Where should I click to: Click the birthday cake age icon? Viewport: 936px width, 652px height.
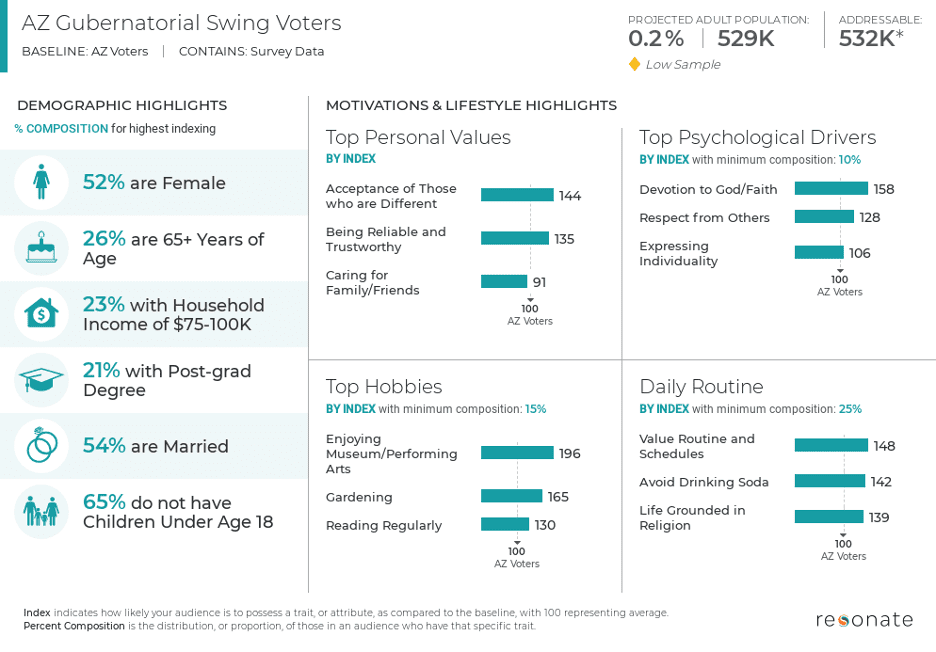pyautogui.click(x=41, y=248)
